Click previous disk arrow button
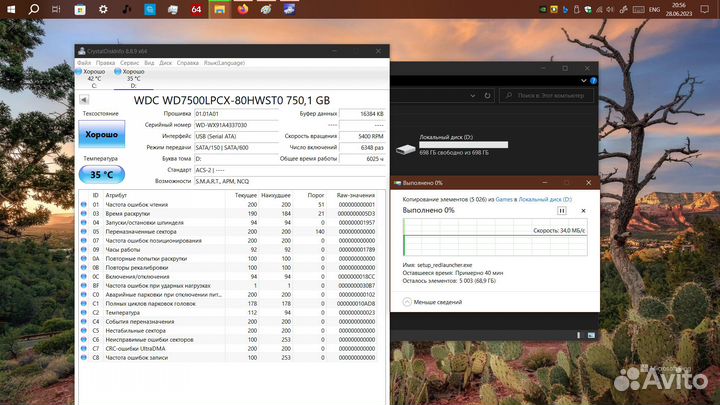Screen dimensions: 720x405 coord(84,100)
